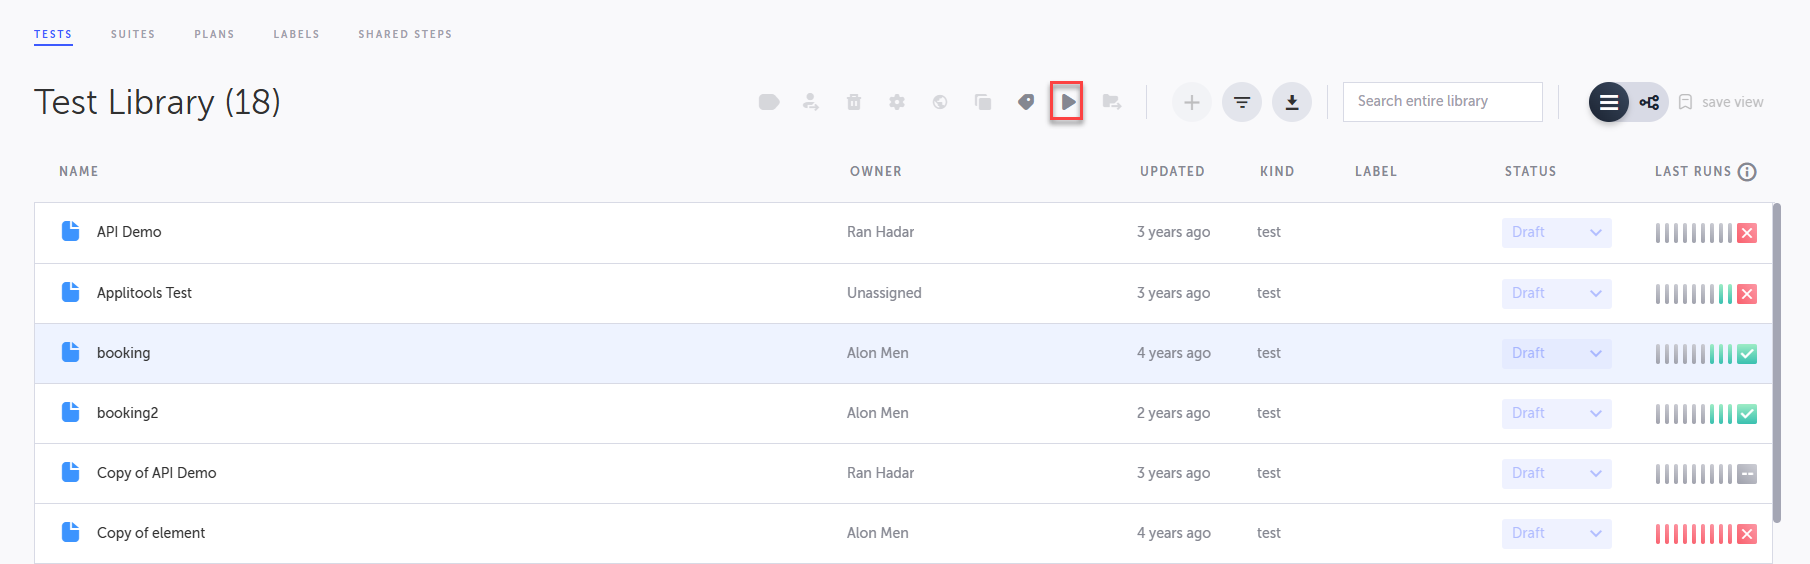Click the duplicate tests icon
This screenshot has height=564, width=1810.
pos(983,102)
